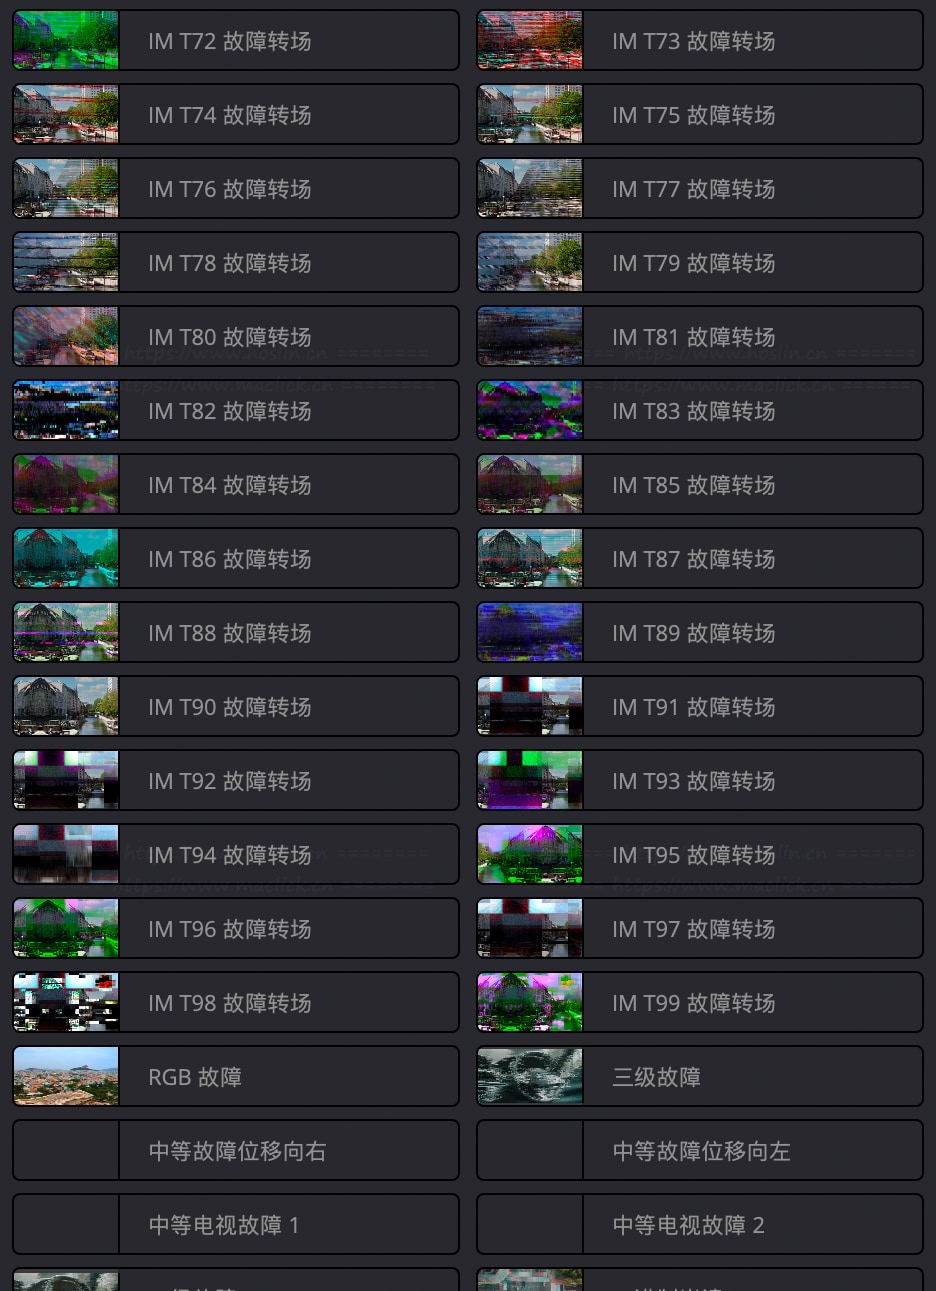Click the teal IM T86 故障转场 thumbnail
The image size is (936, 1291).
(x=66, y=559)
